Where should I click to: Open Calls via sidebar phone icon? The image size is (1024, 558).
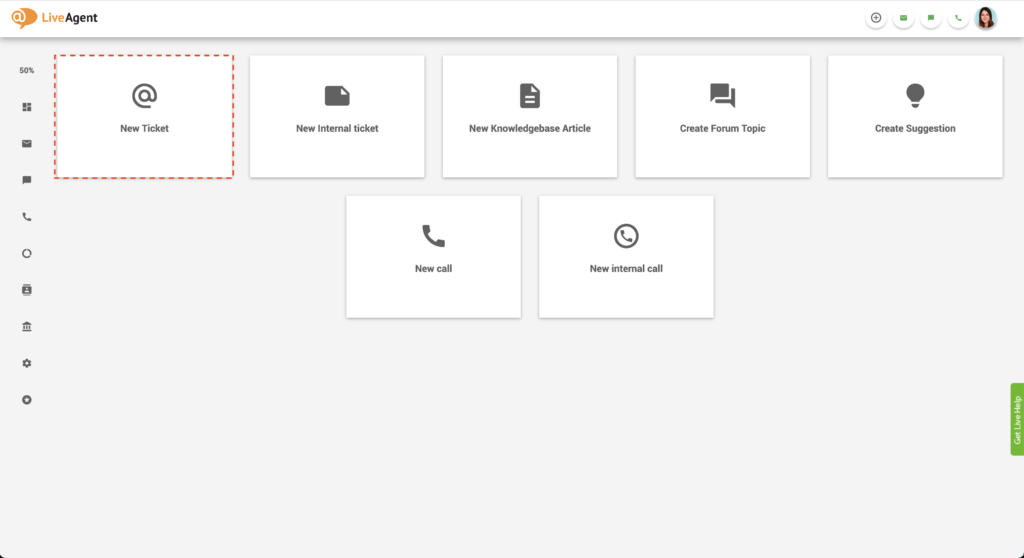tap(27, 217)
